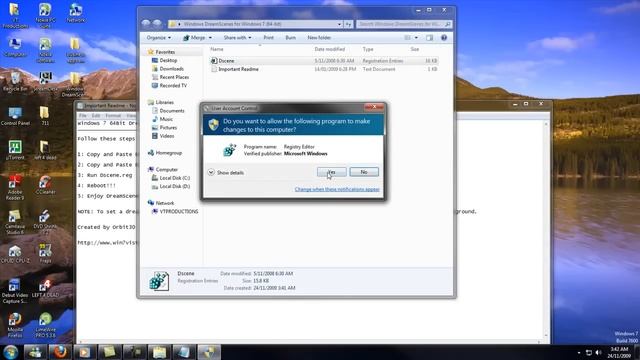Open the address bar history dropdown
Image resolution: width=640 pixels, height=360 pixels.
pos(339,24)
